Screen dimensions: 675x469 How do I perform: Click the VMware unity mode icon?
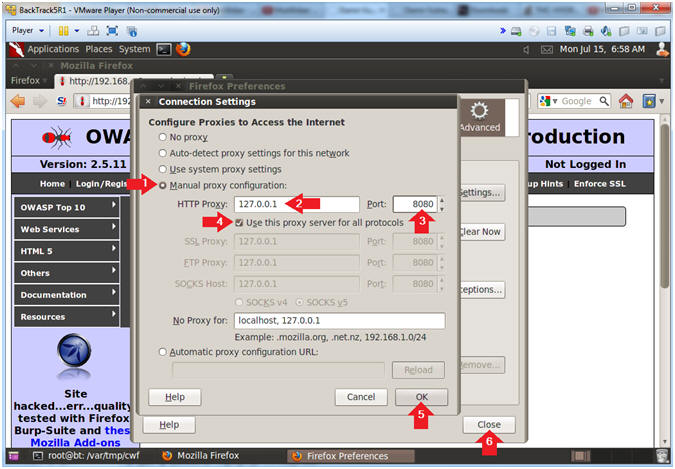click(132, 31)
